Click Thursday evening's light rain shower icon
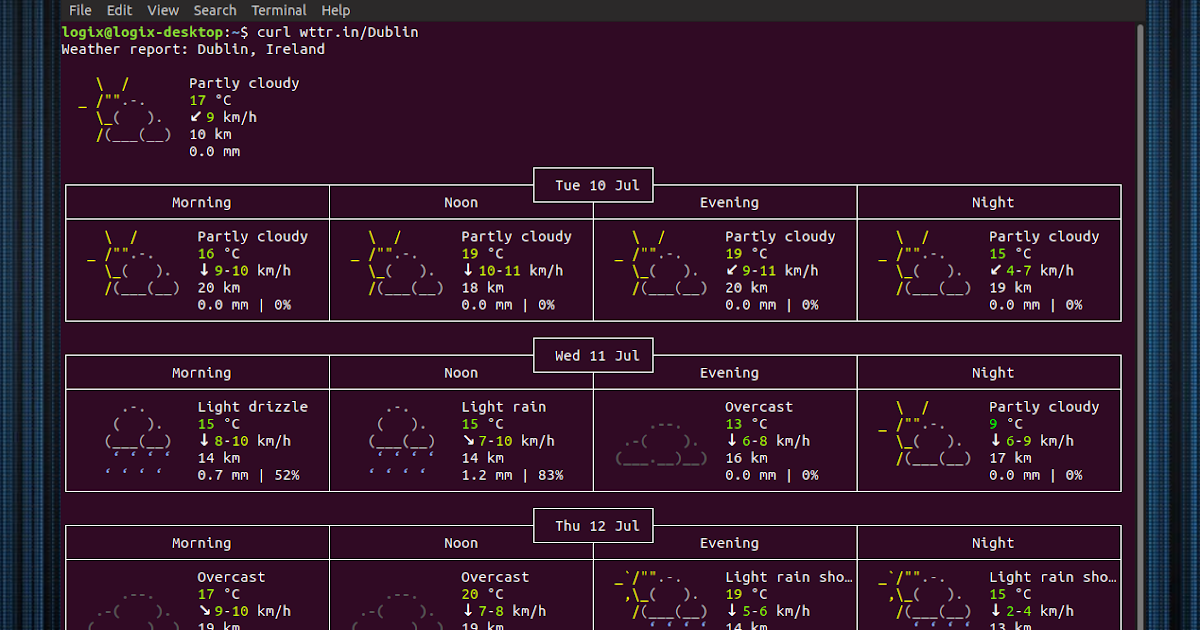The width and height of the screenshot is (1200, 630). [660, 597]
